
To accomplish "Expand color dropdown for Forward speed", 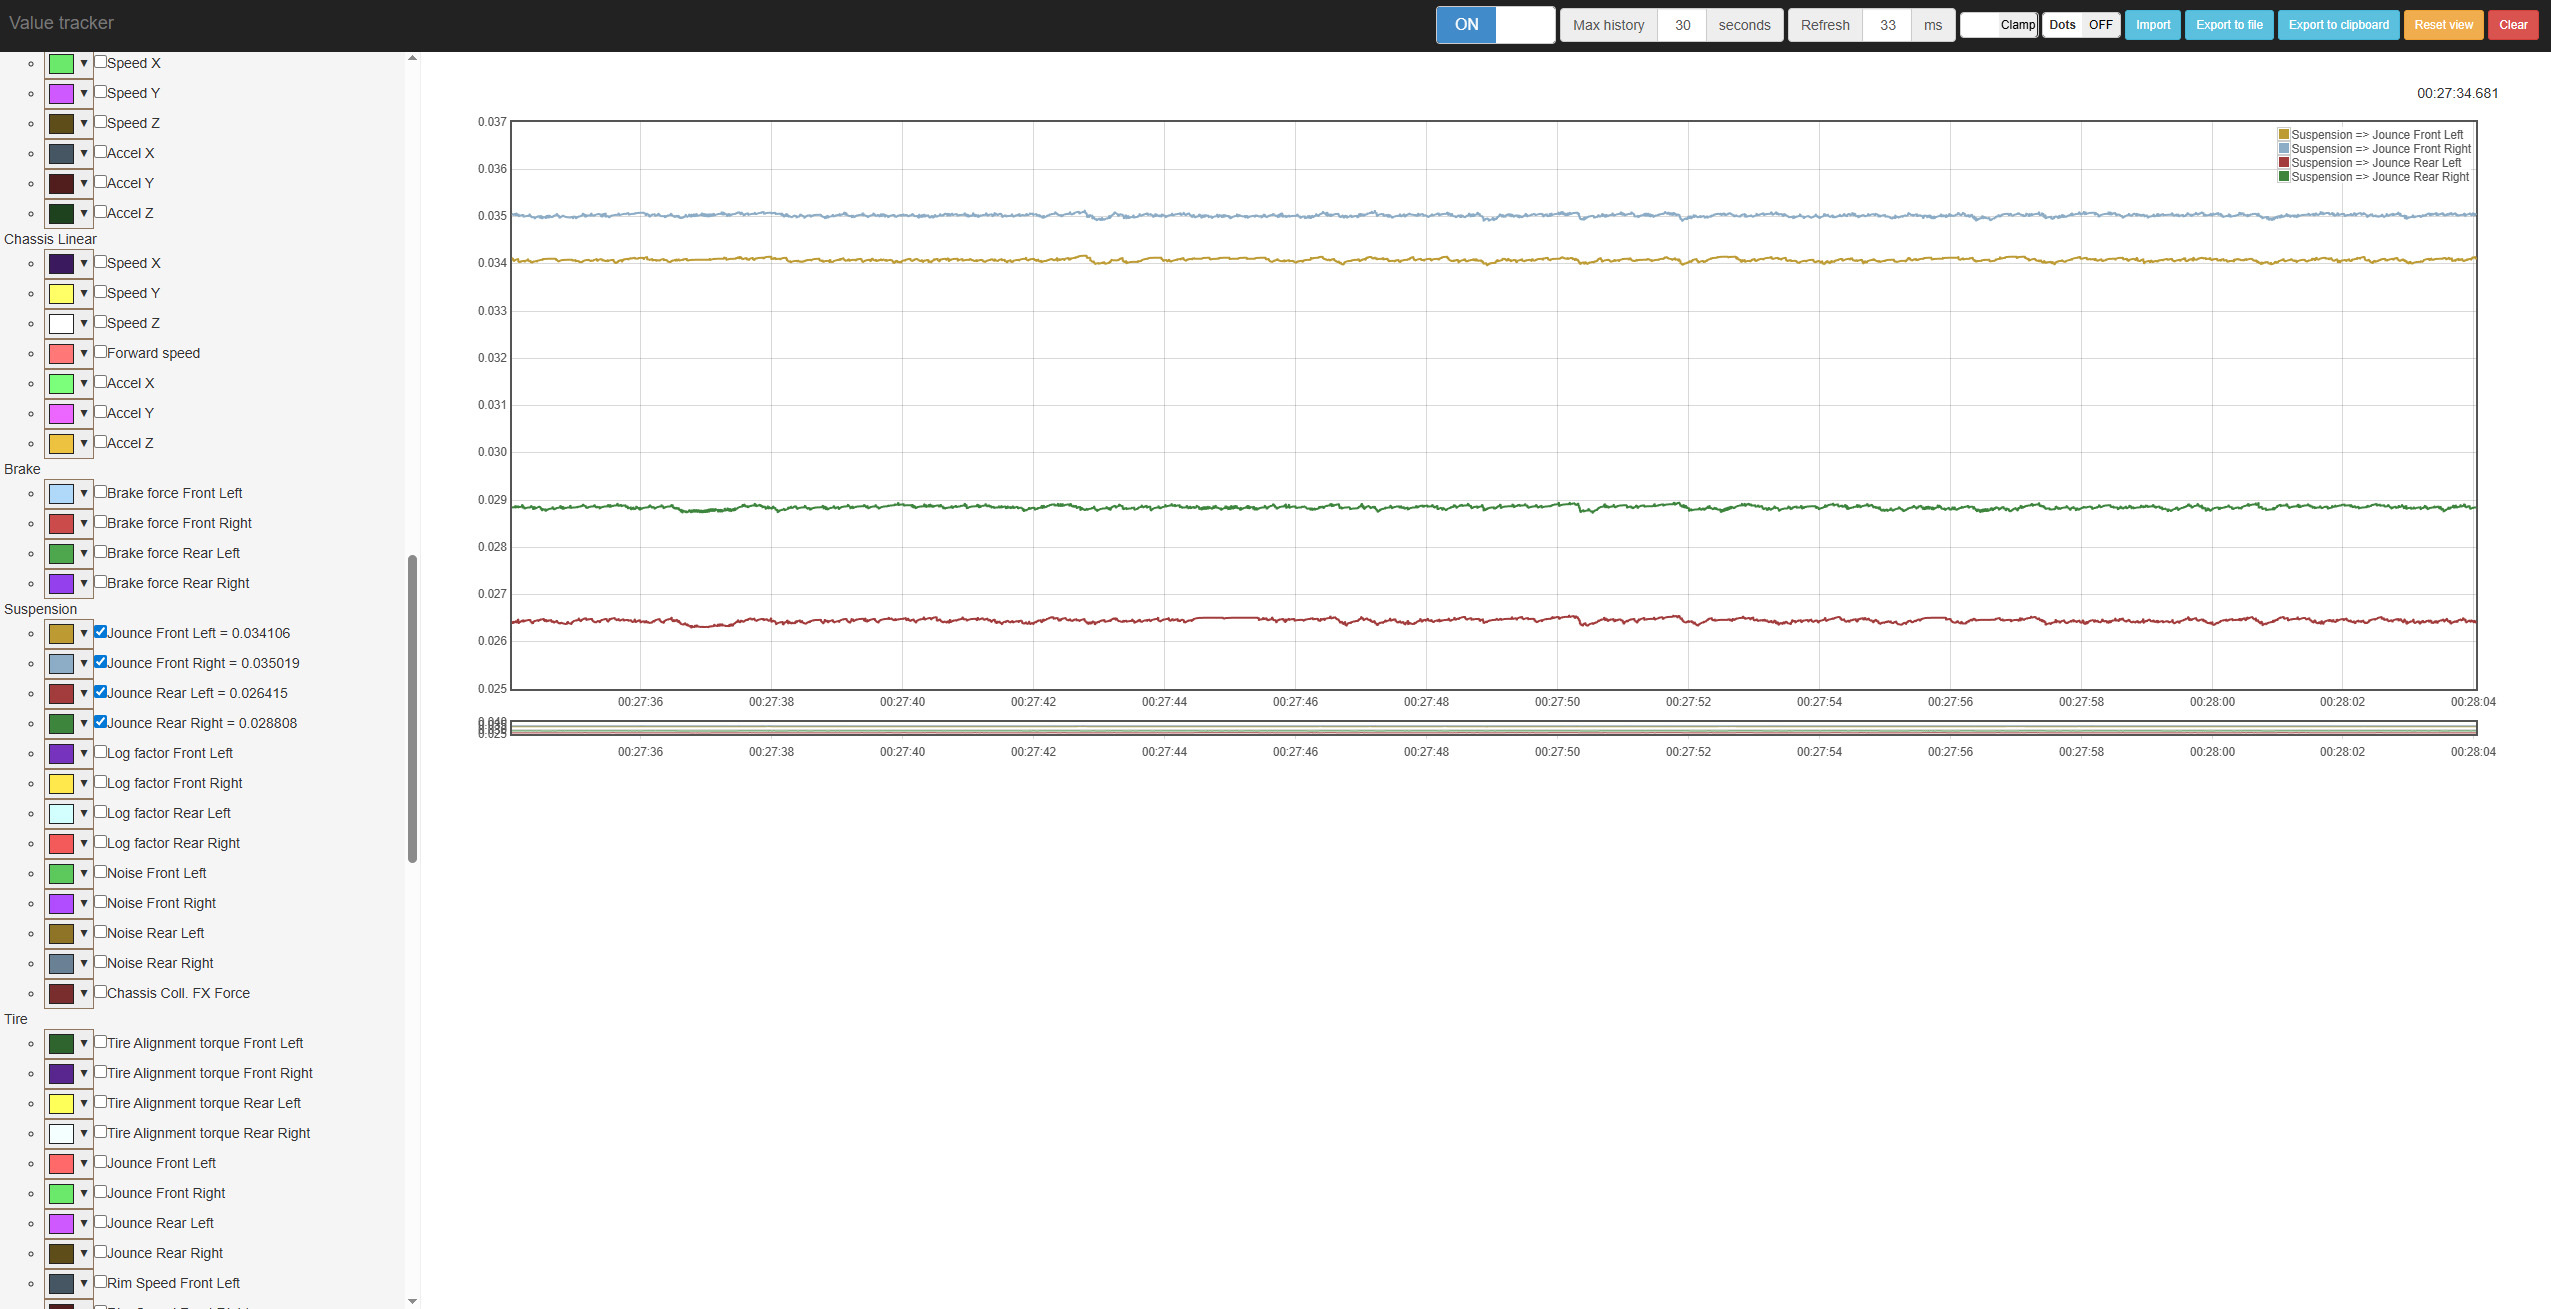I will tap(84, 353).
